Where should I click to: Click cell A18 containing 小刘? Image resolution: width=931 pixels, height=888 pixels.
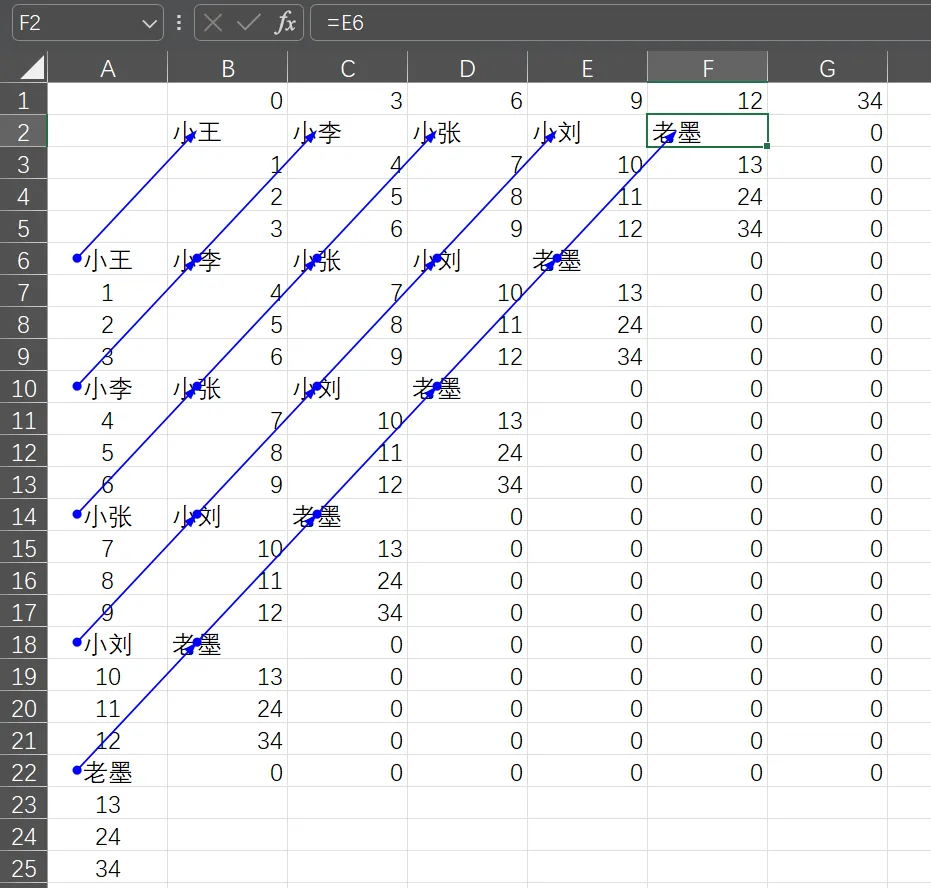107,645
